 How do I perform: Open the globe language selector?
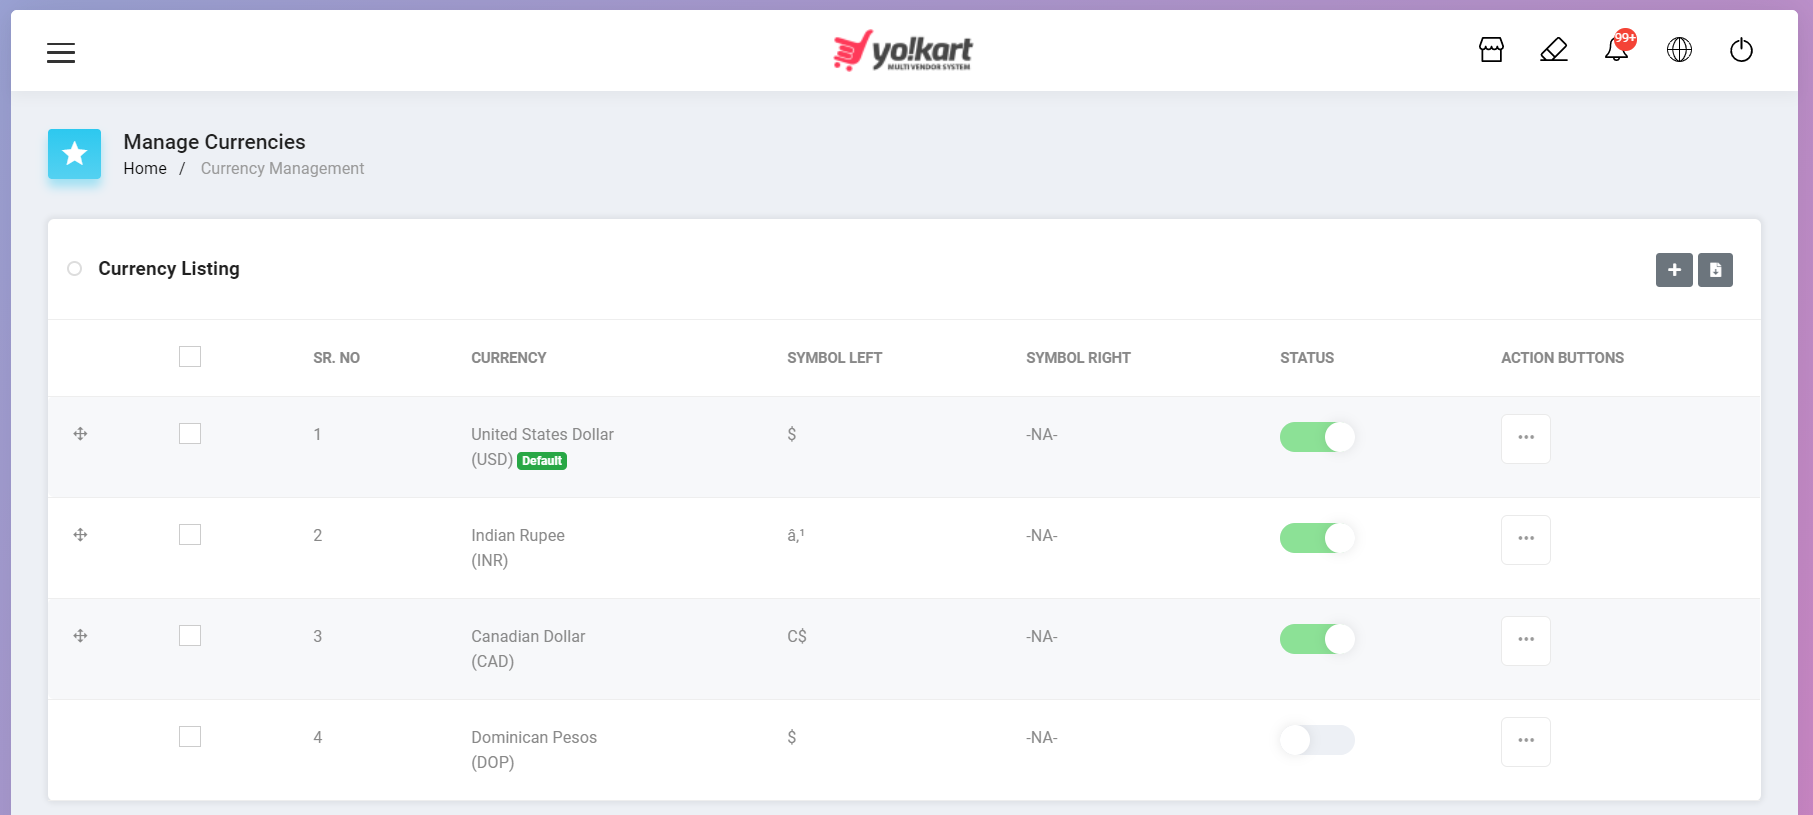pos(1679,50)
